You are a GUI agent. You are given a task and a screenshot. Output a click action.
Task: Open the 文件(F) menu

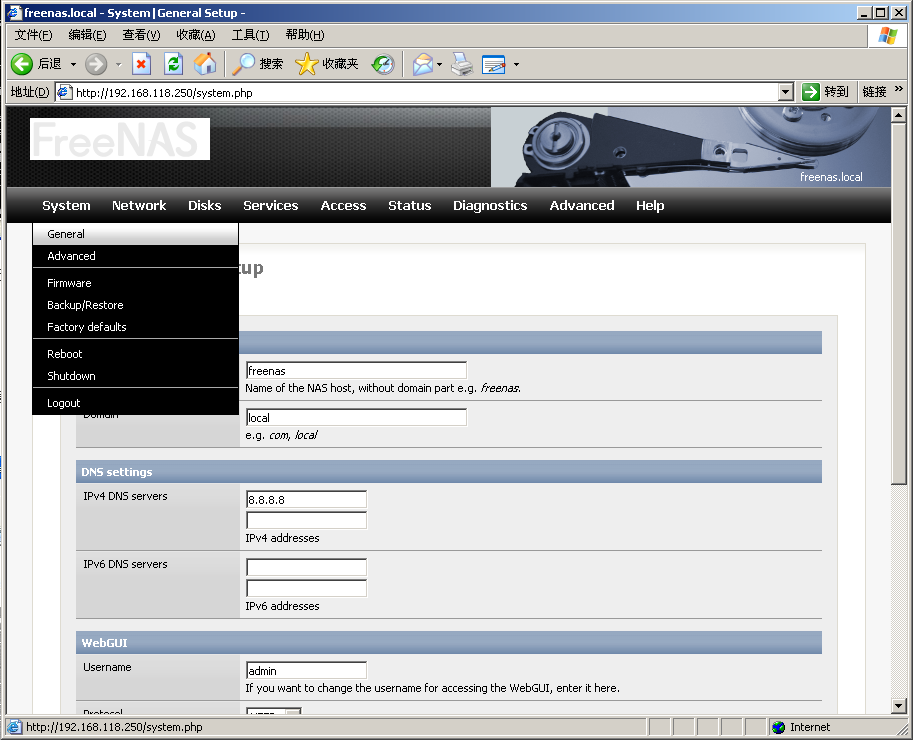coord(33,35)
